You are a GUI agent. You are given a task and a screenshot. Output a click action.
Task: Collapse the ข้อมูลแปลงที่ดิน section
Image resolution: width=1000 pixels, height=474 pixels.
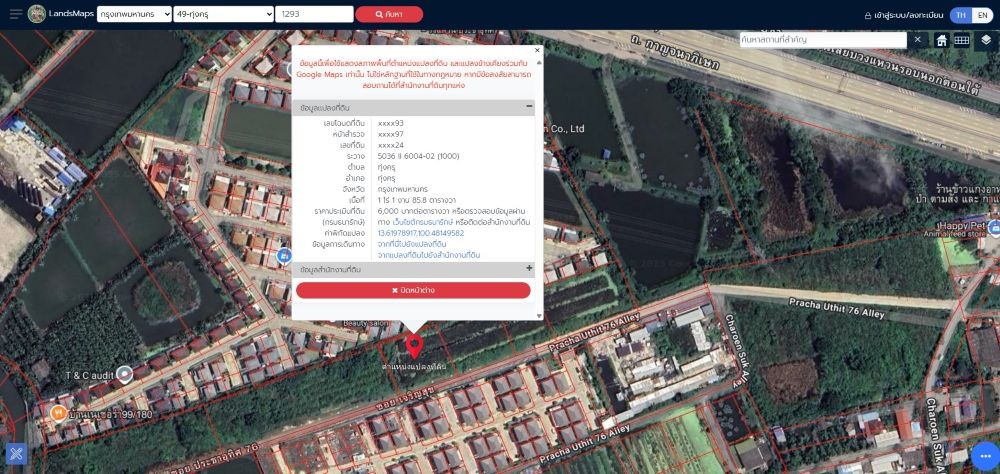529,106
